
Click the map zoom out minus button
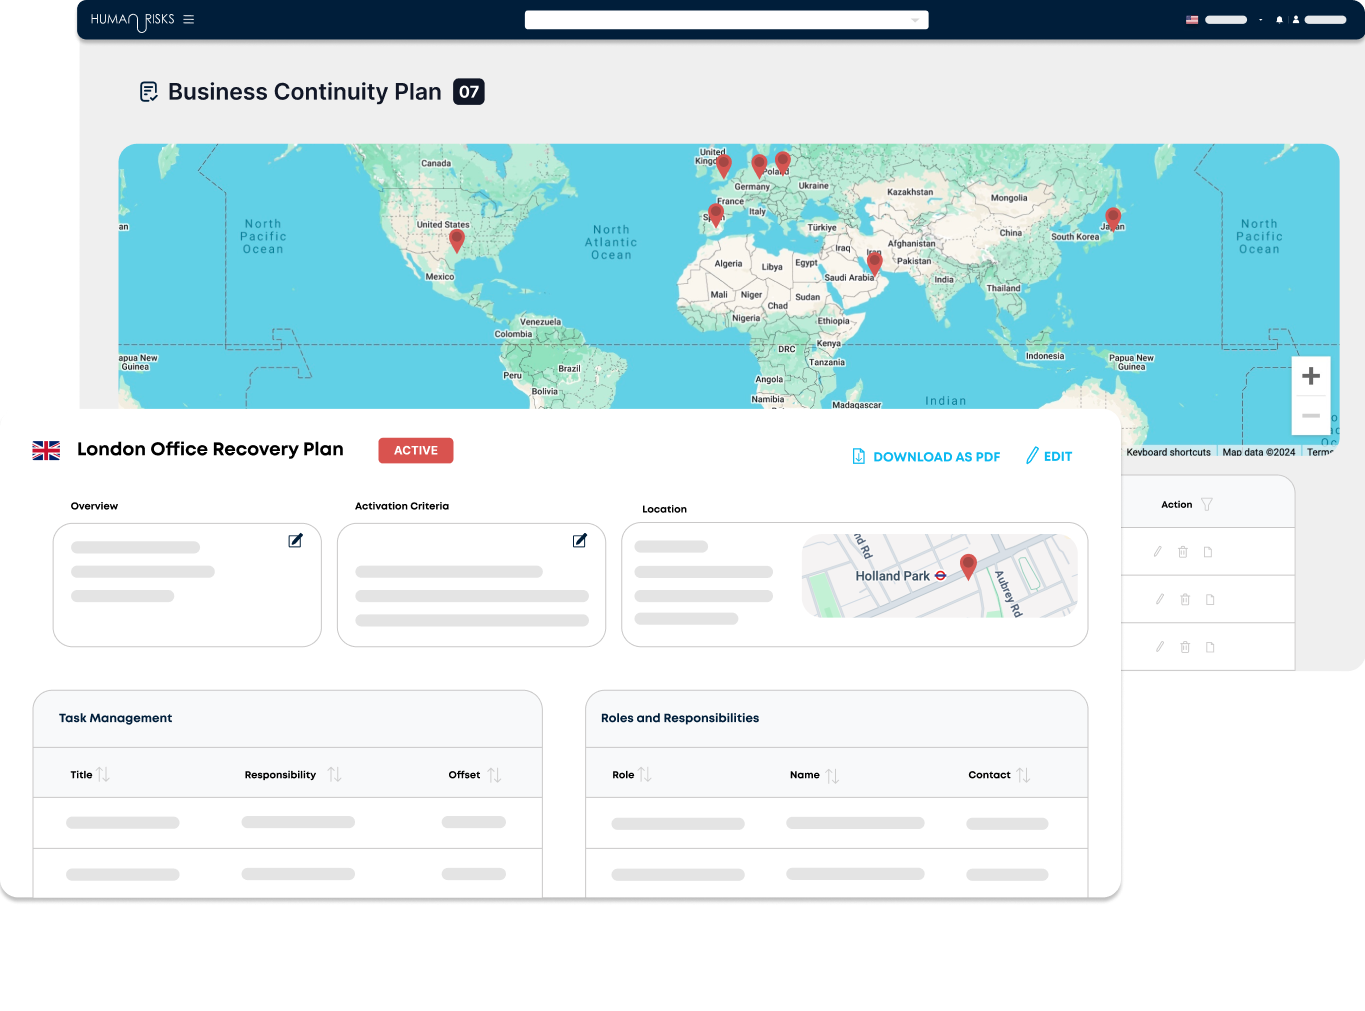(x=1311, y=415)
